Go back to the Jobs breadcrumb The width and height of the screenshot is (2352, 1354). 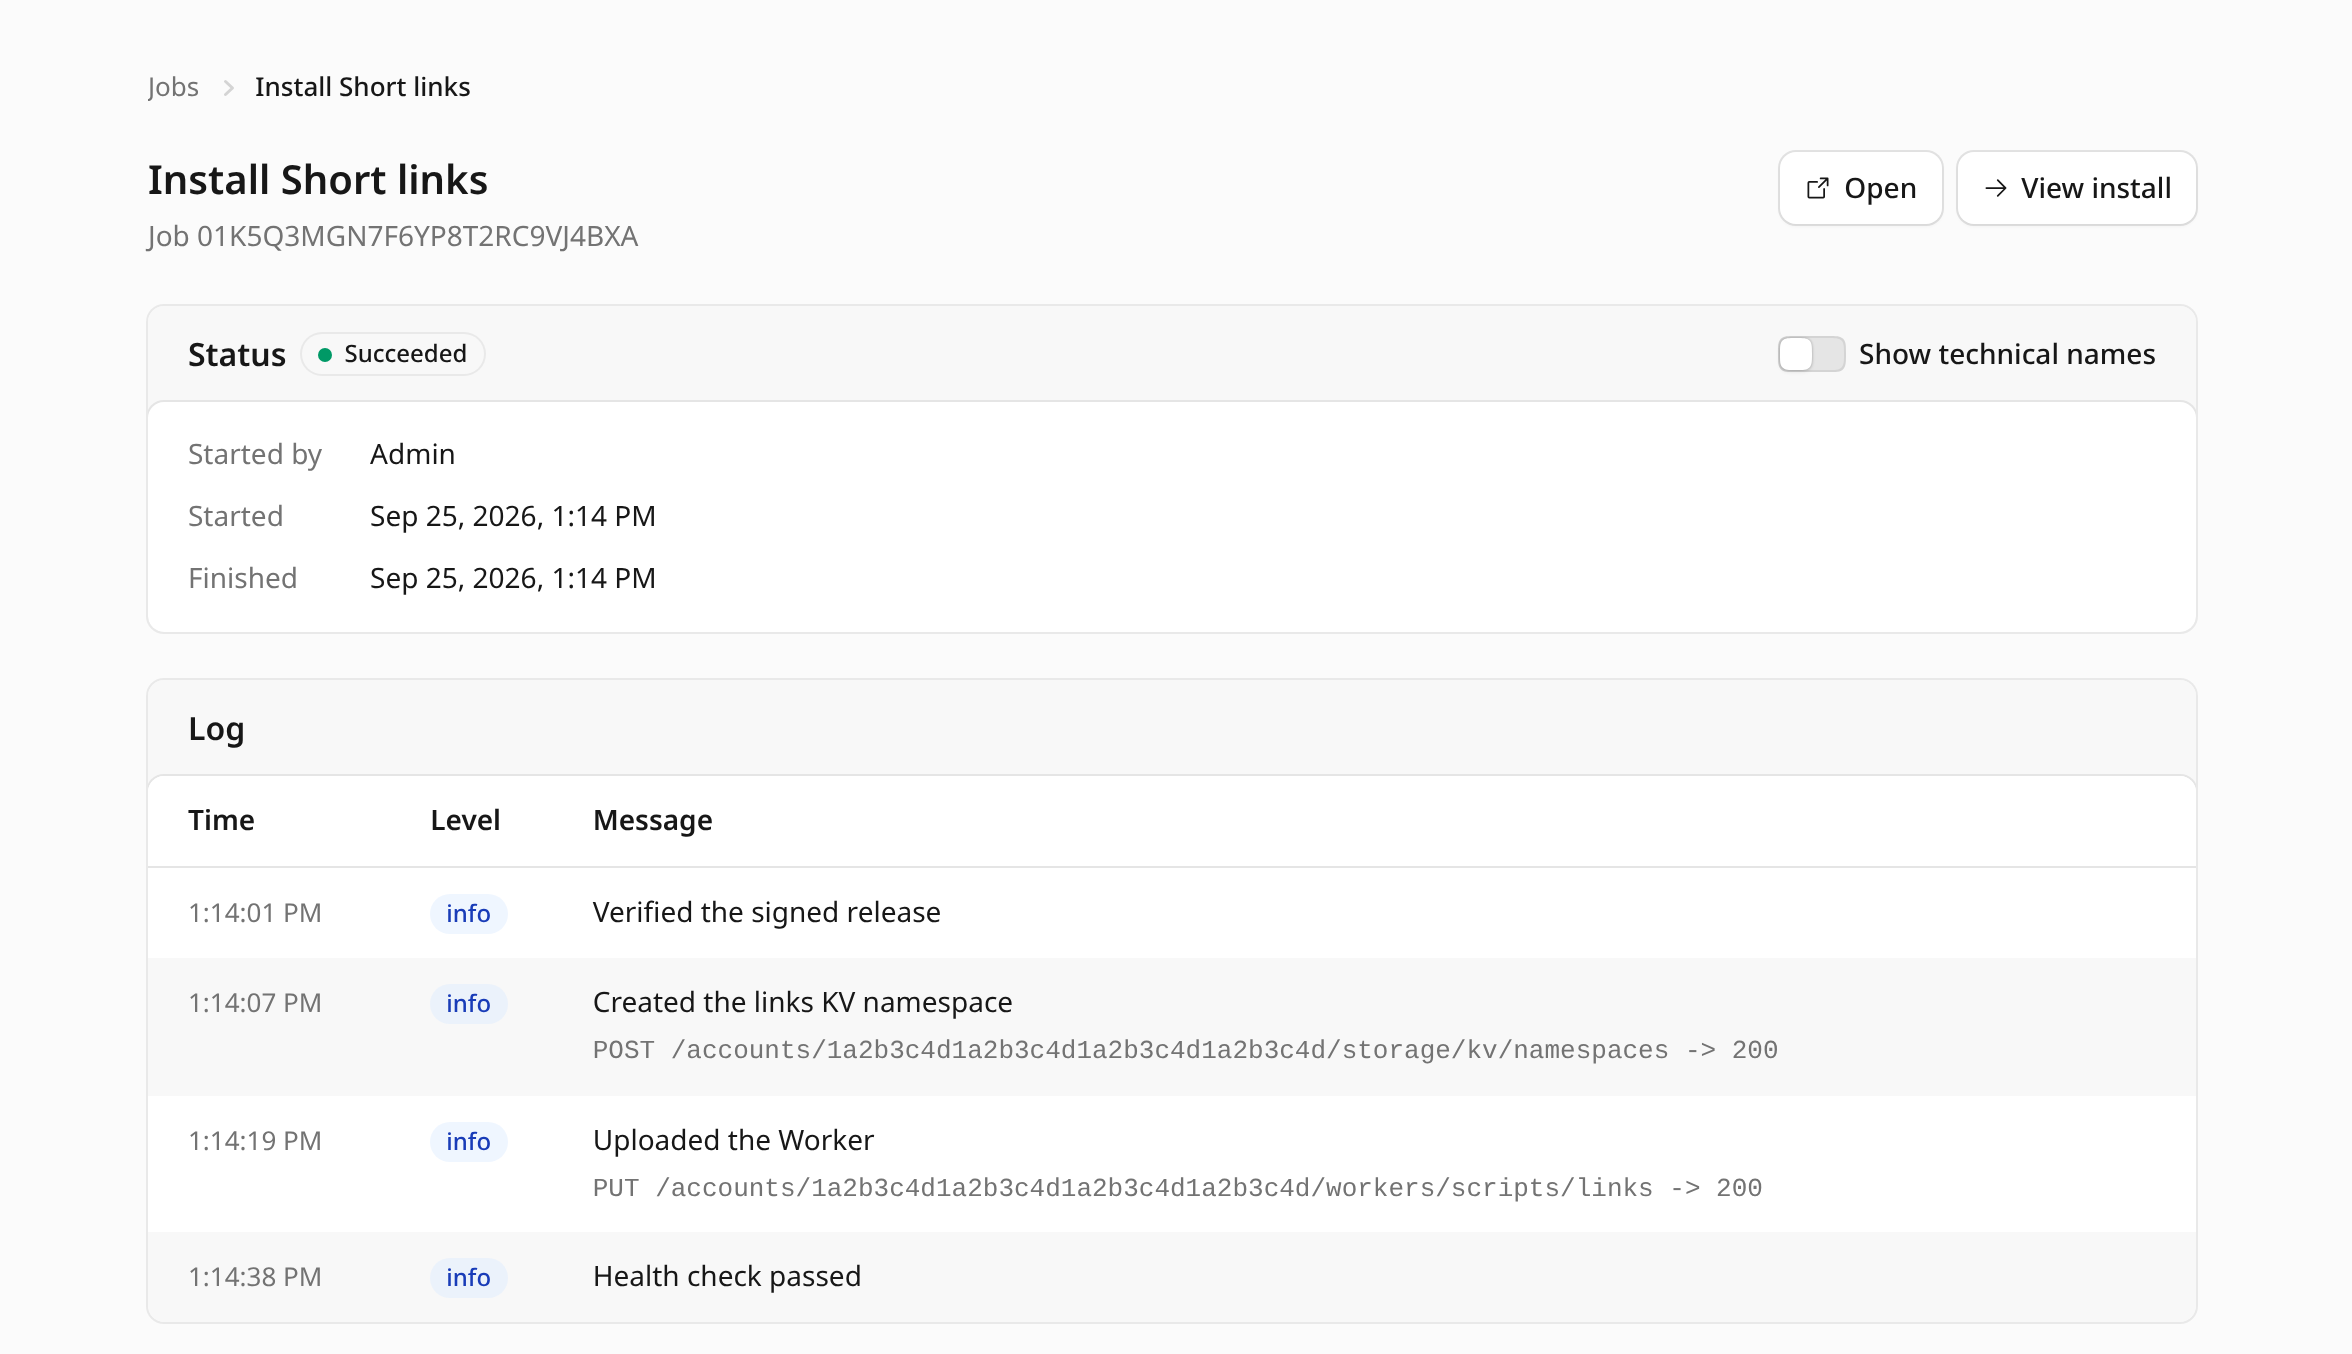[173, 87]
